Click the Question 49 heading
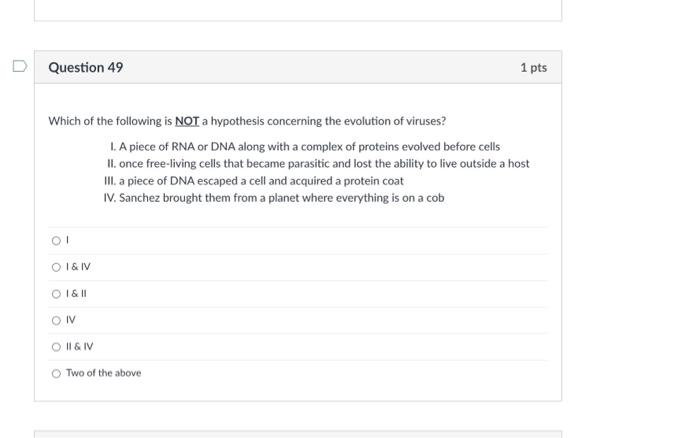700x438 pixels. click(x=86, y=67)
